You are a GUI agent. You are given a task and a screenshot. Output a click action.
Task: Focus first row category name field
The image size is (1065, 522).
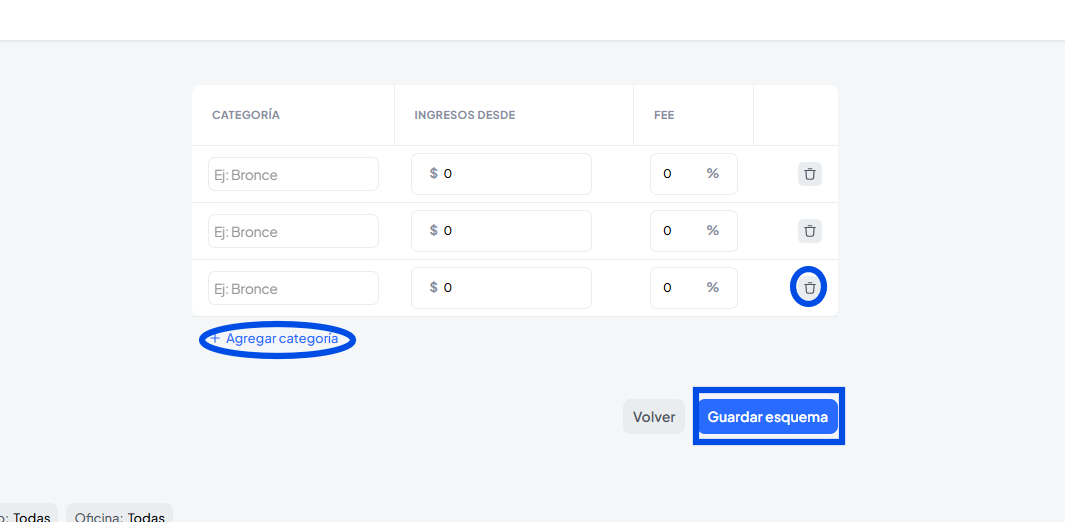[x=293, y=174]
